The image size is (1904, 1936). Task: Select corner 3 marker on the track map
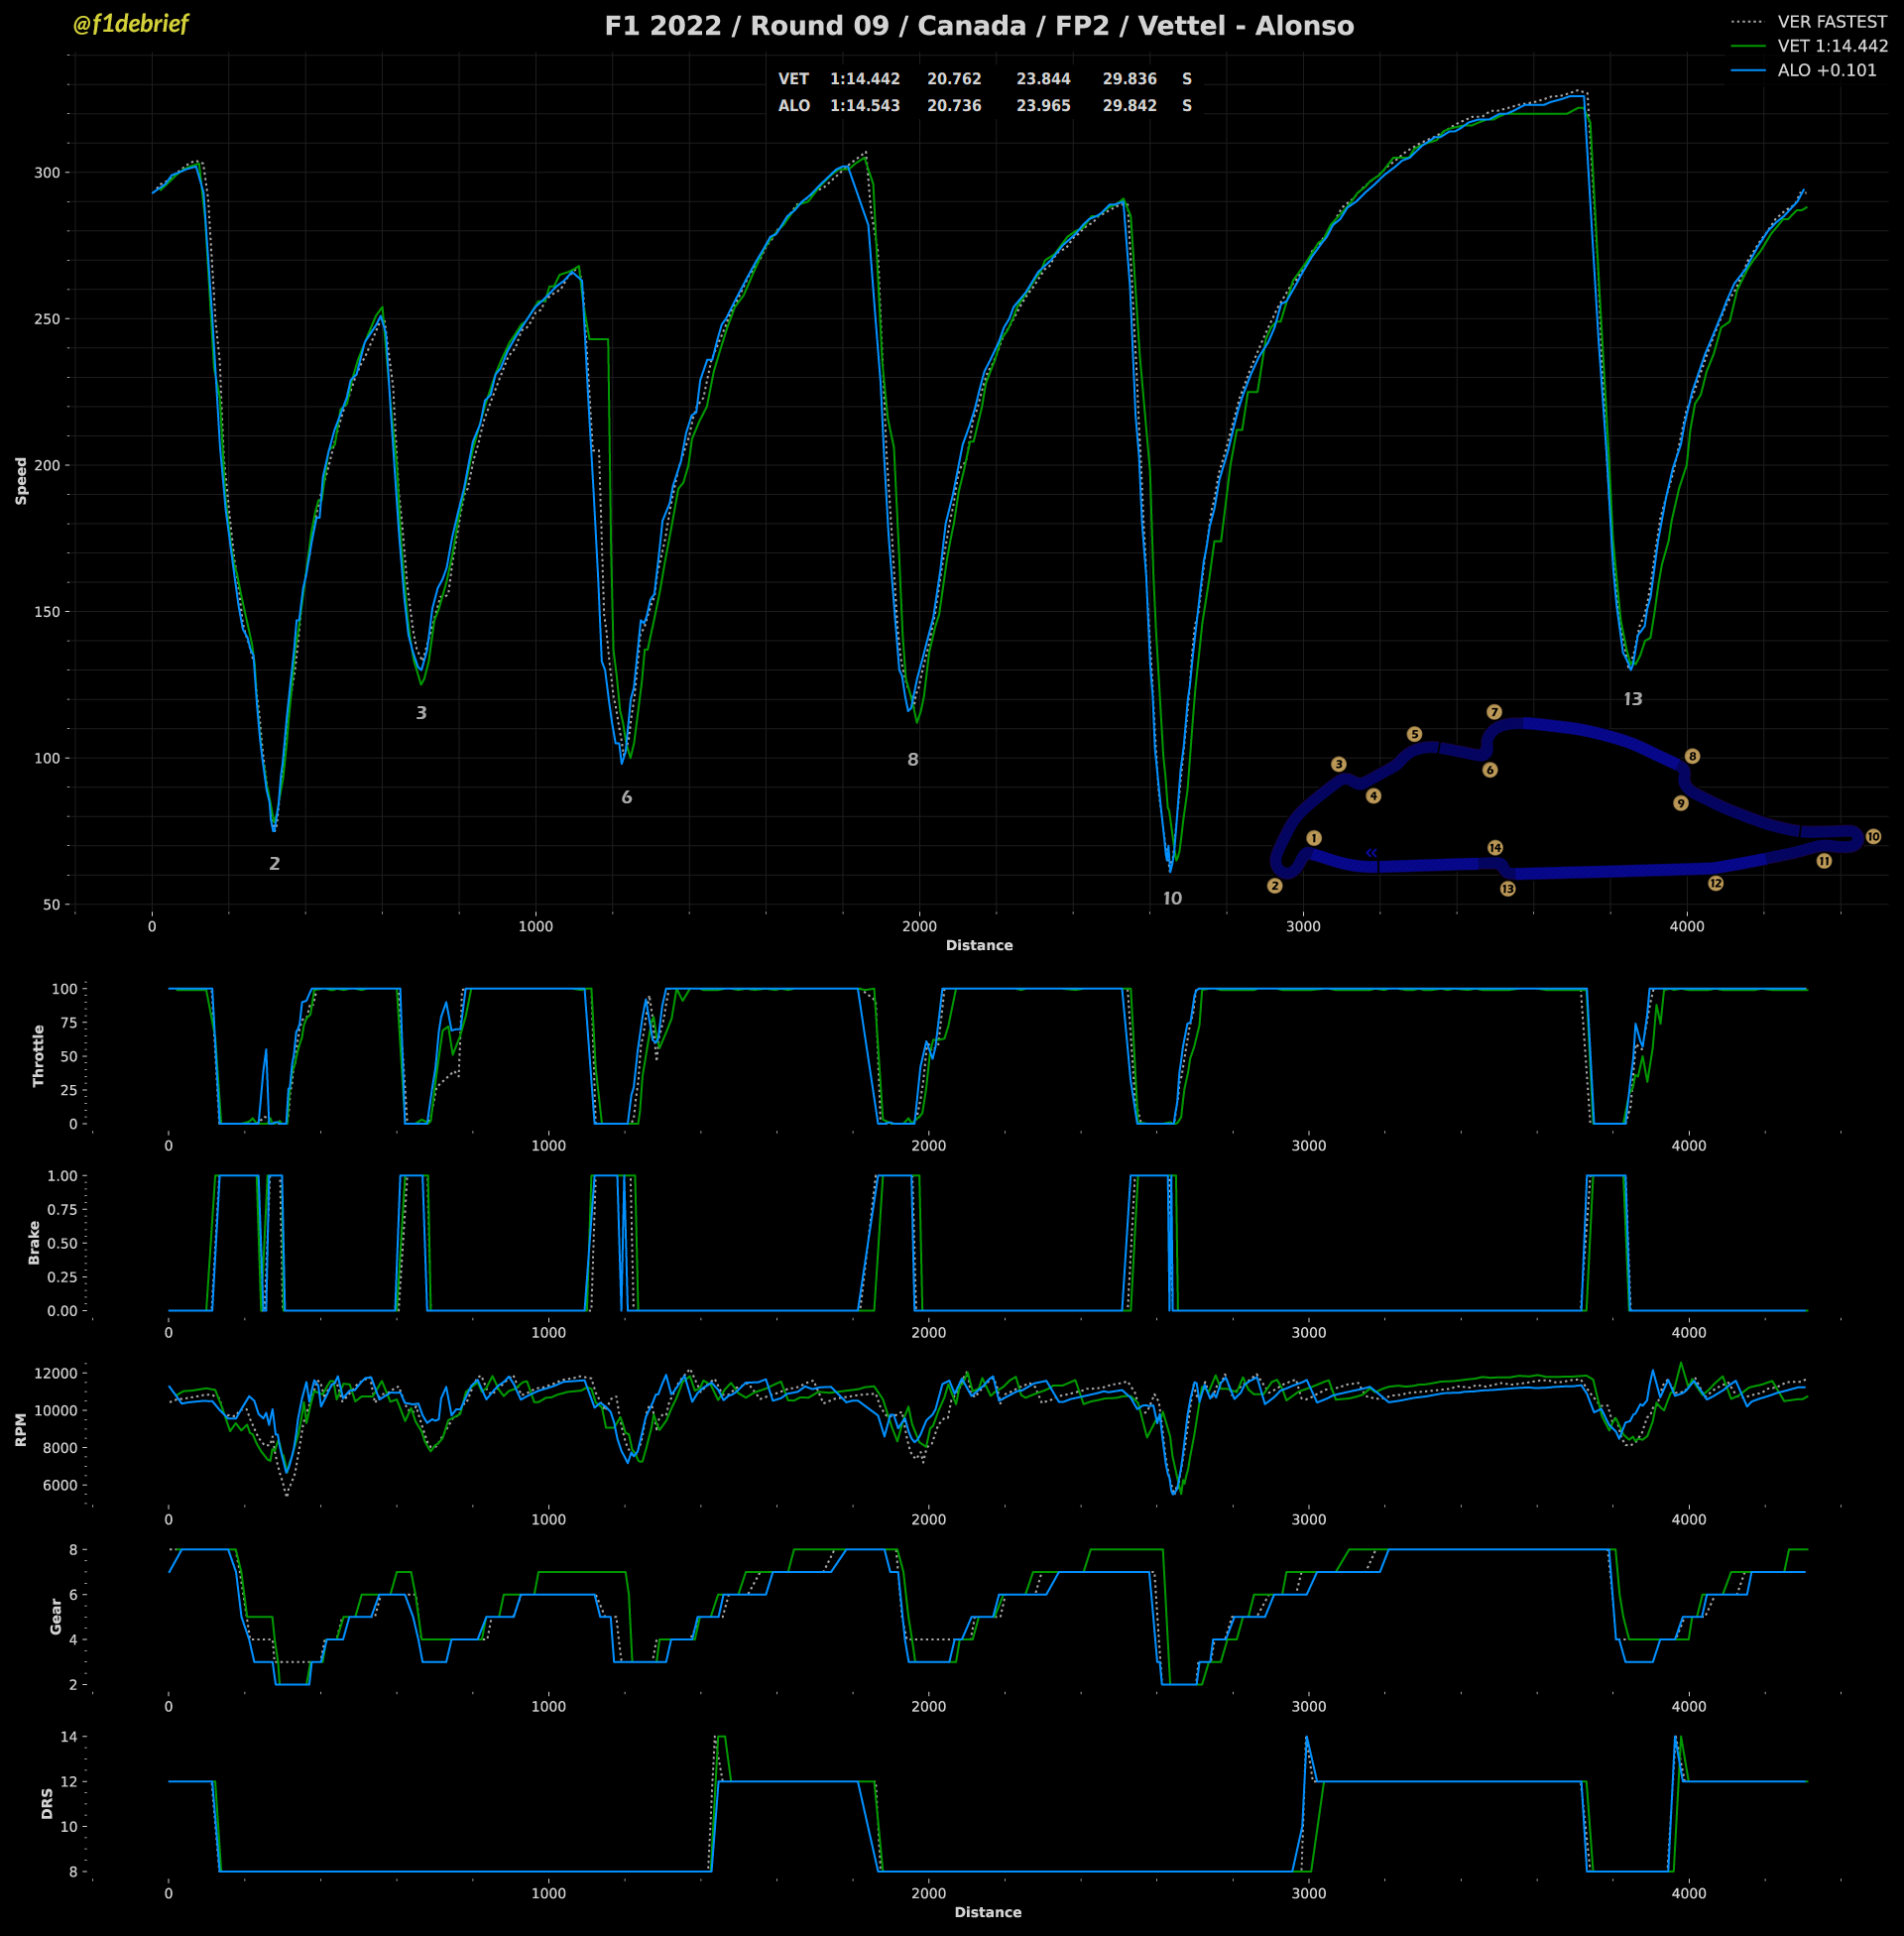[1339, 764]
